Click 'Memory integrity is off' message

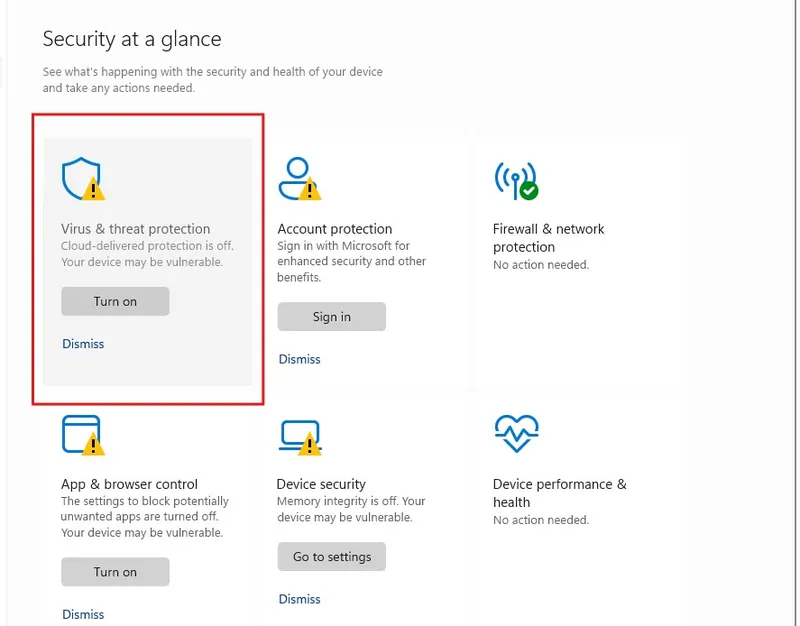click(351, 509)
